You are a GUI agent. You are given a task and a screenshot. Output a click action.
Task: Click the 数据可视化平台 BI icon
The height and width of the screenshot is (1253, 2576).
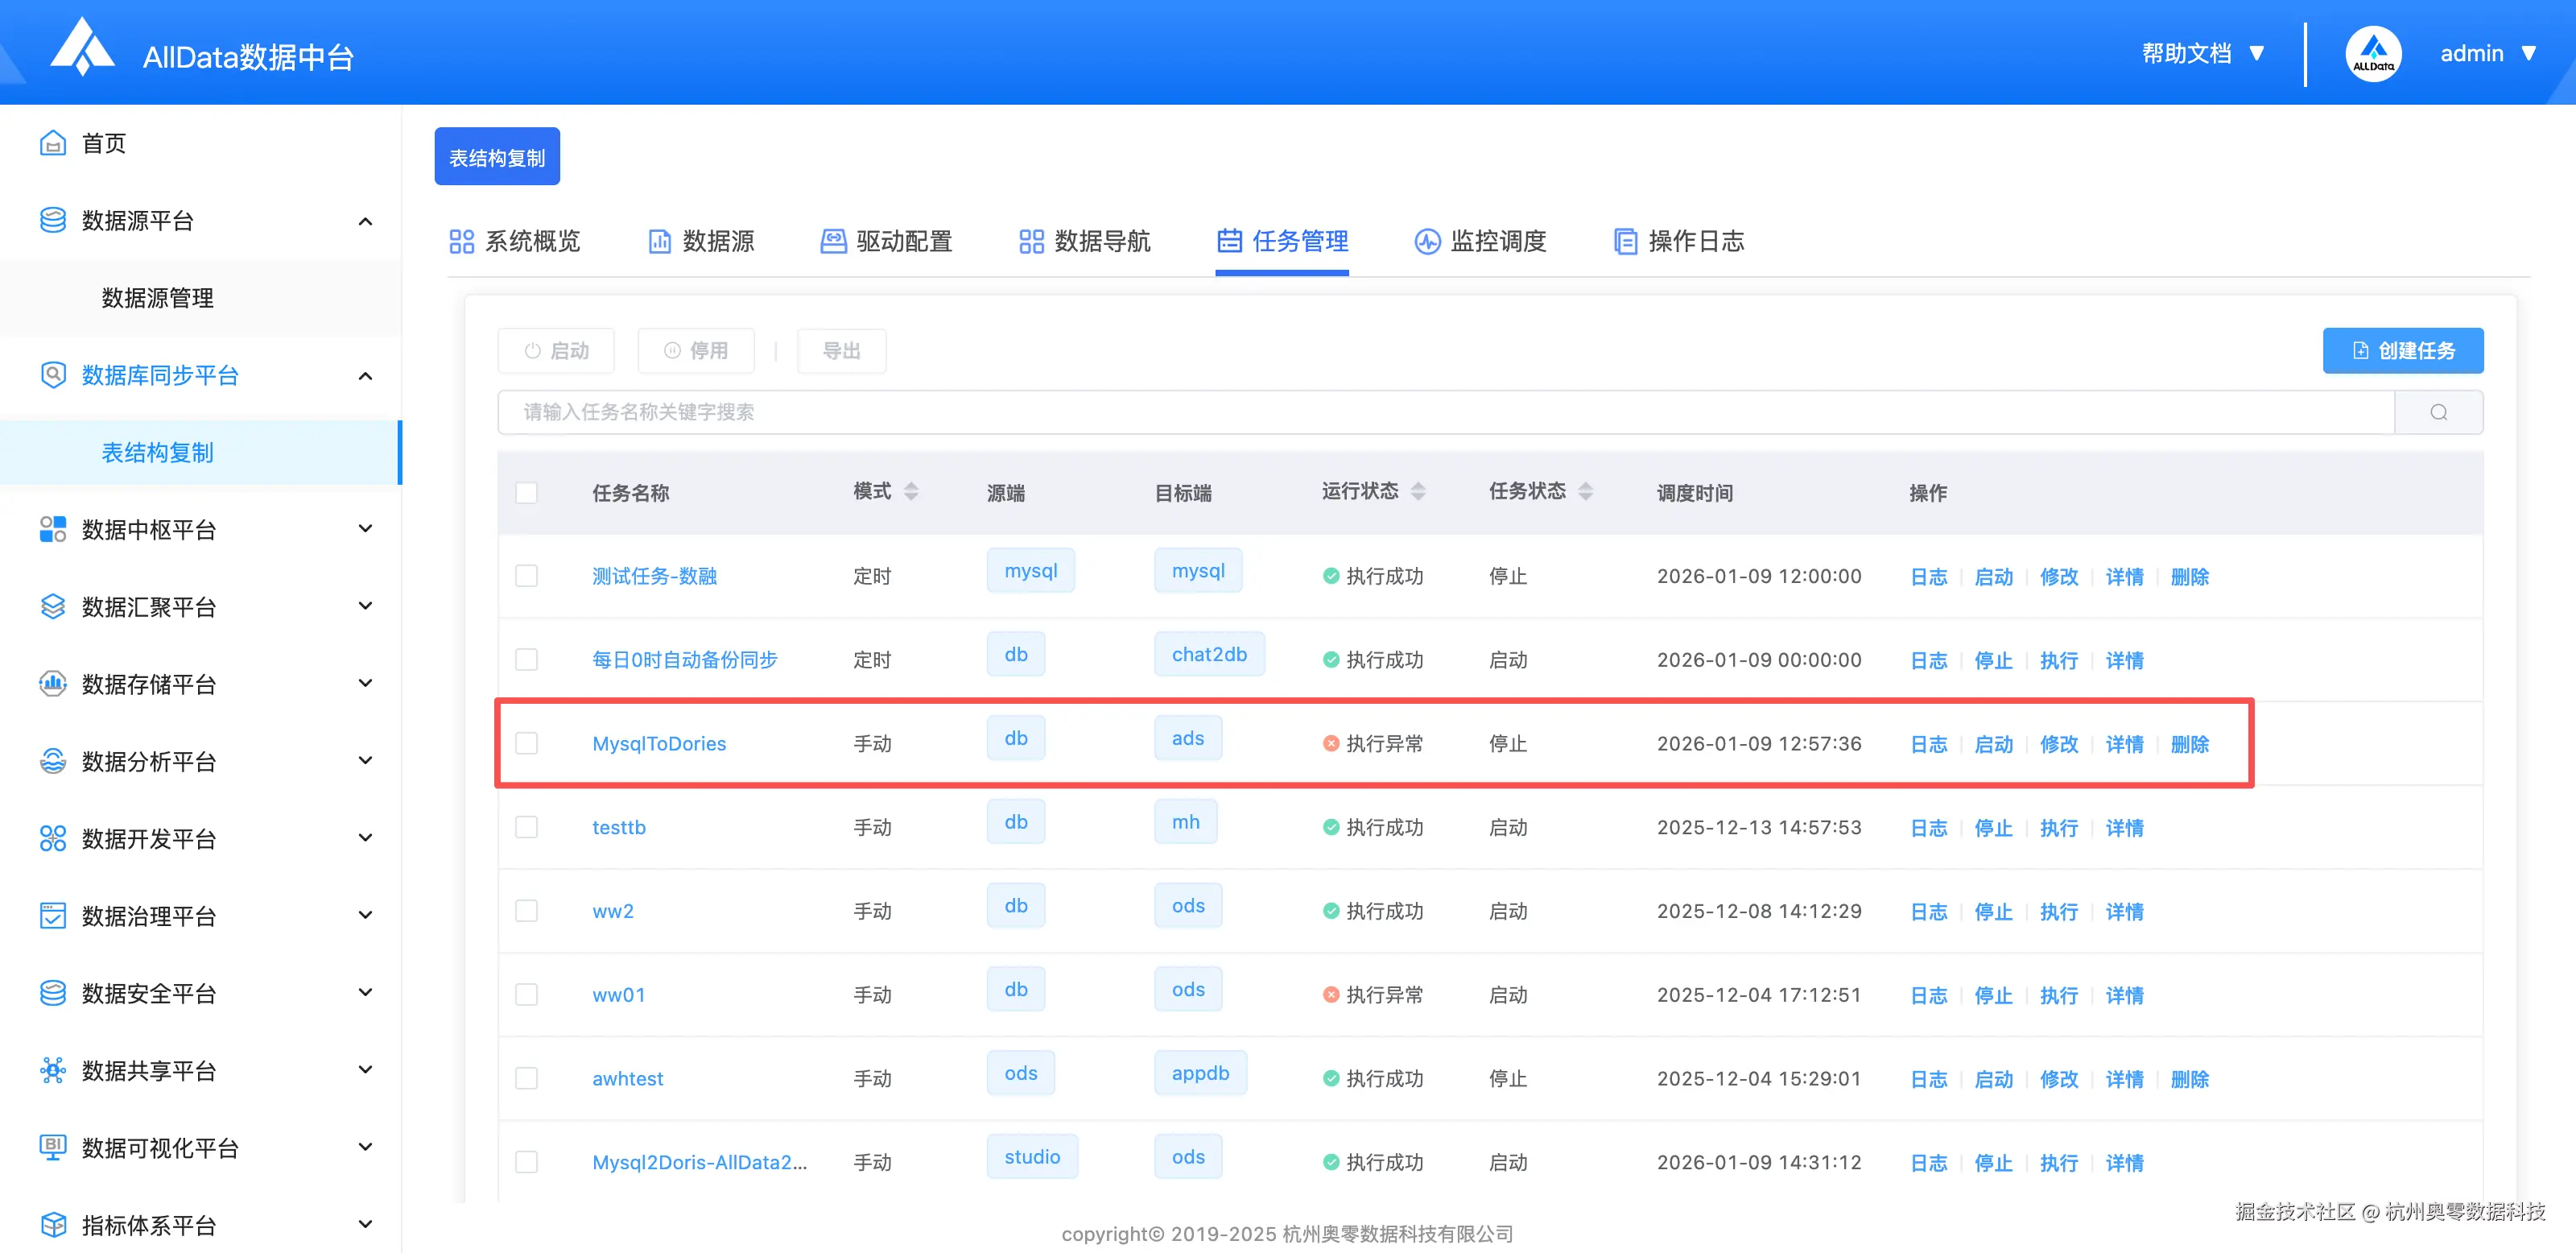tap(53, 1147)
